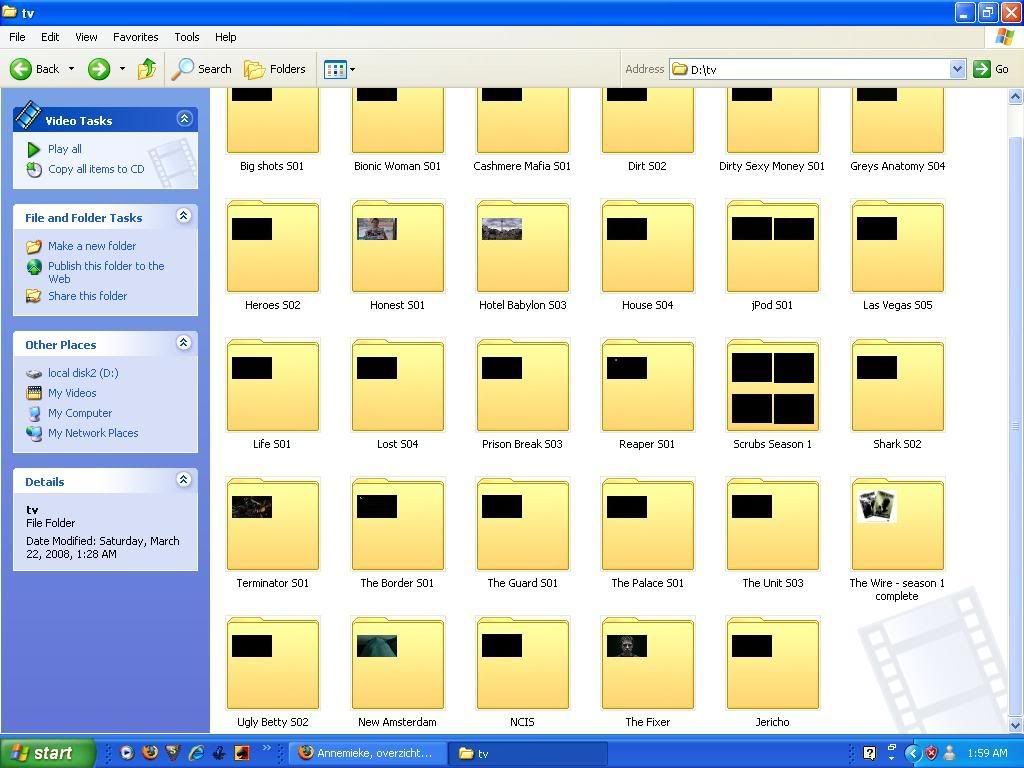Screen dimensions: 1024x768
Task: Click the Go button
Action: [x=991, y=69]
